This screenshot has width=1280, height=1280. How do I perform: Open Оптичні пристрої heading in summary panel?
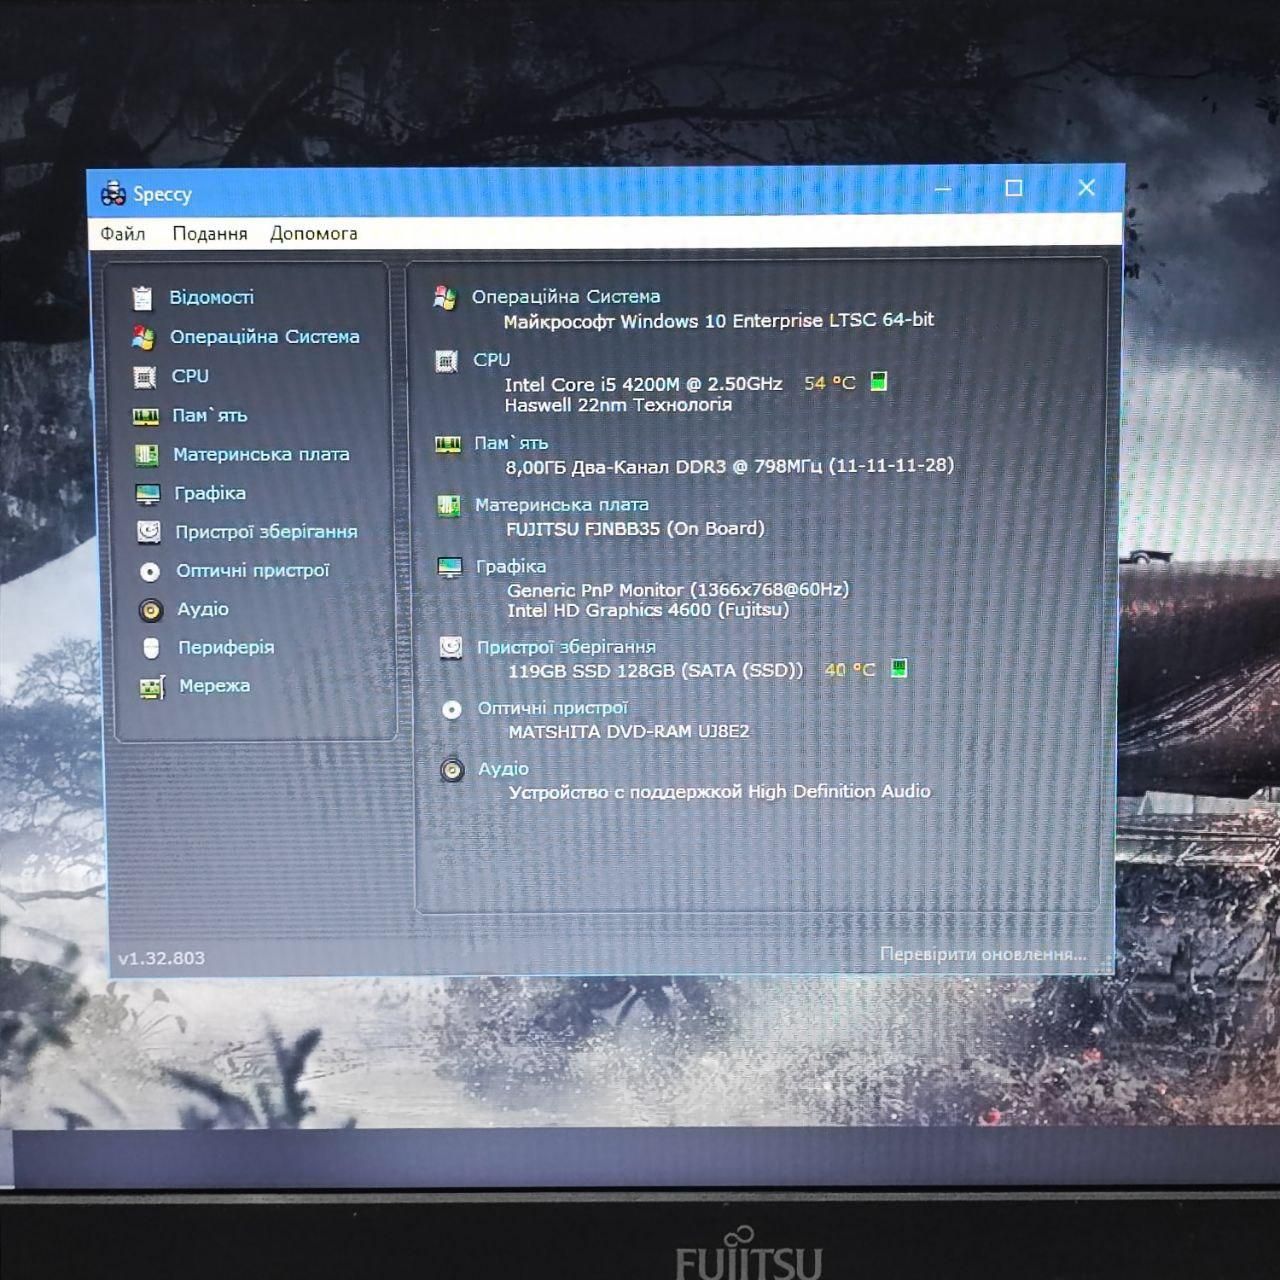coord(553,708)
